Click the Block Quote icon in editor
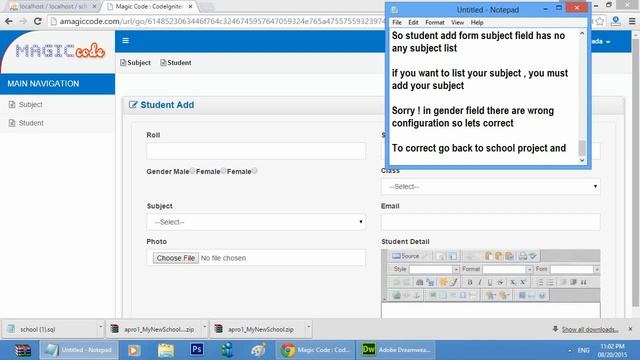The image size is (640, 360). (x=584, y=282)
